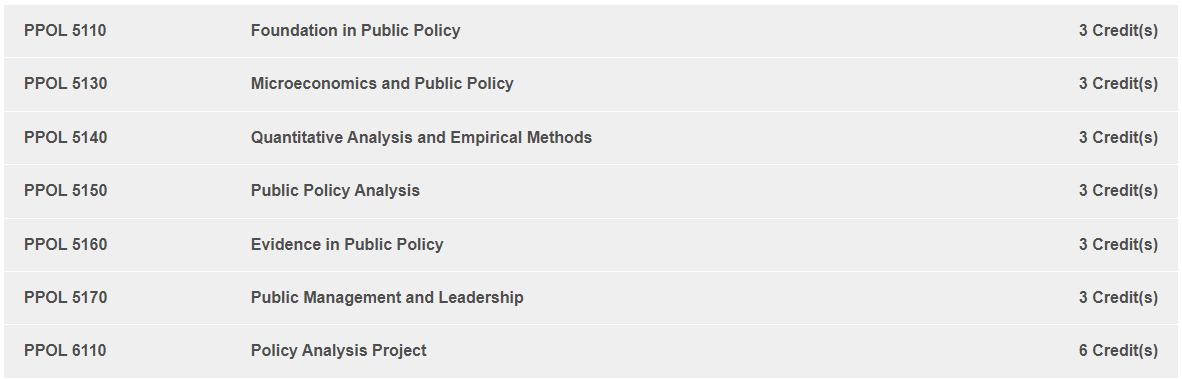This screenshot has height=379, width=1182.
Task: Select the PPOL 5150 course code
Action: coord(66,191)
